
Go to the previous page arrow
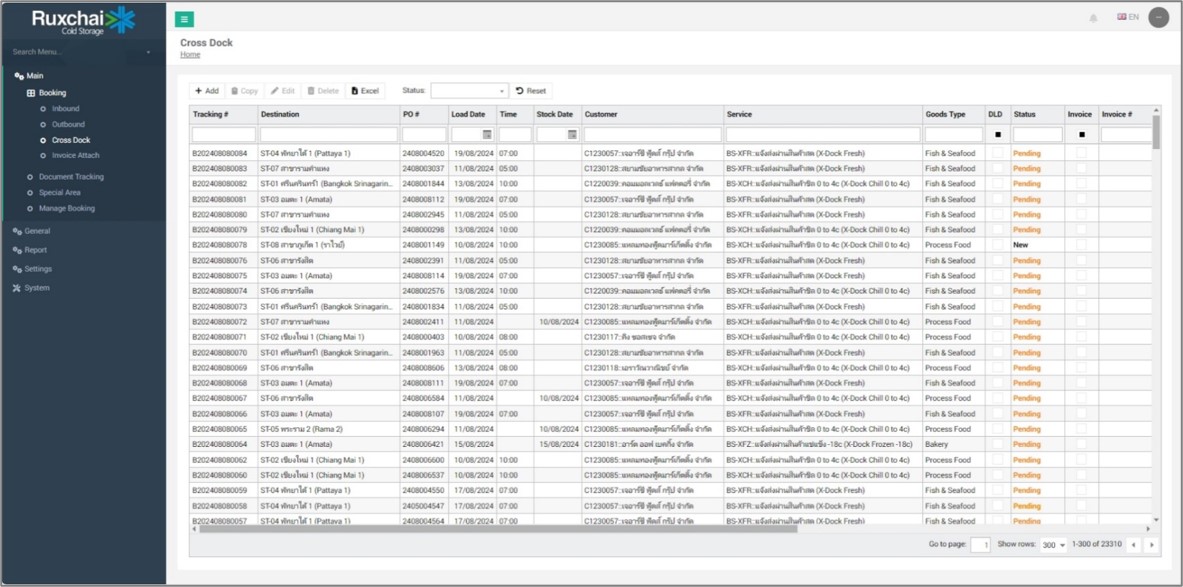coord(1133,545)
